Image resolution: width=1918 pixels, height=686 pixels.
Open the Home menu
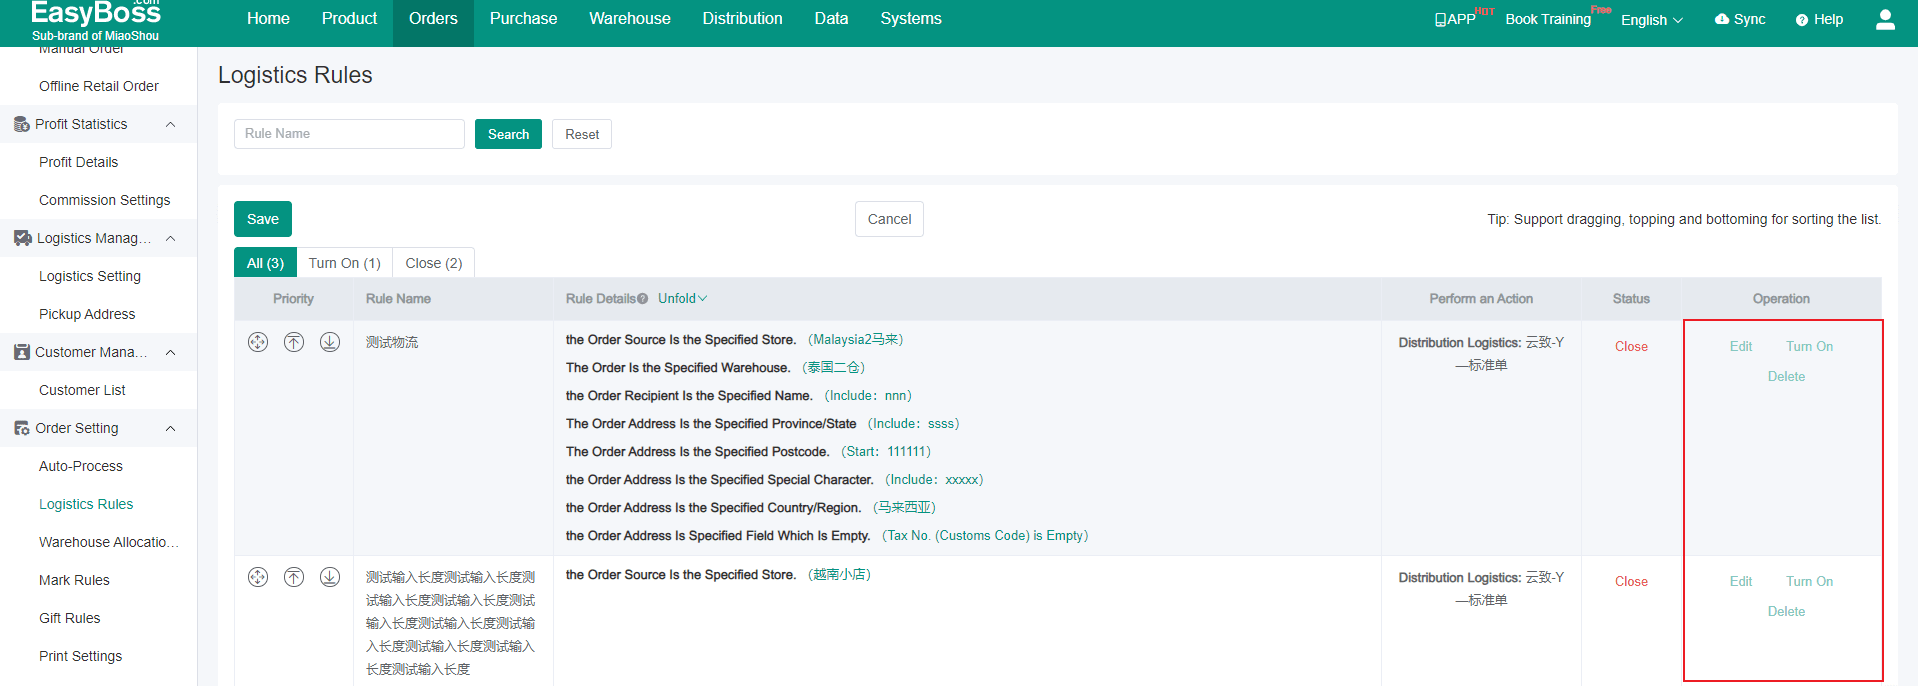[268, 19]
